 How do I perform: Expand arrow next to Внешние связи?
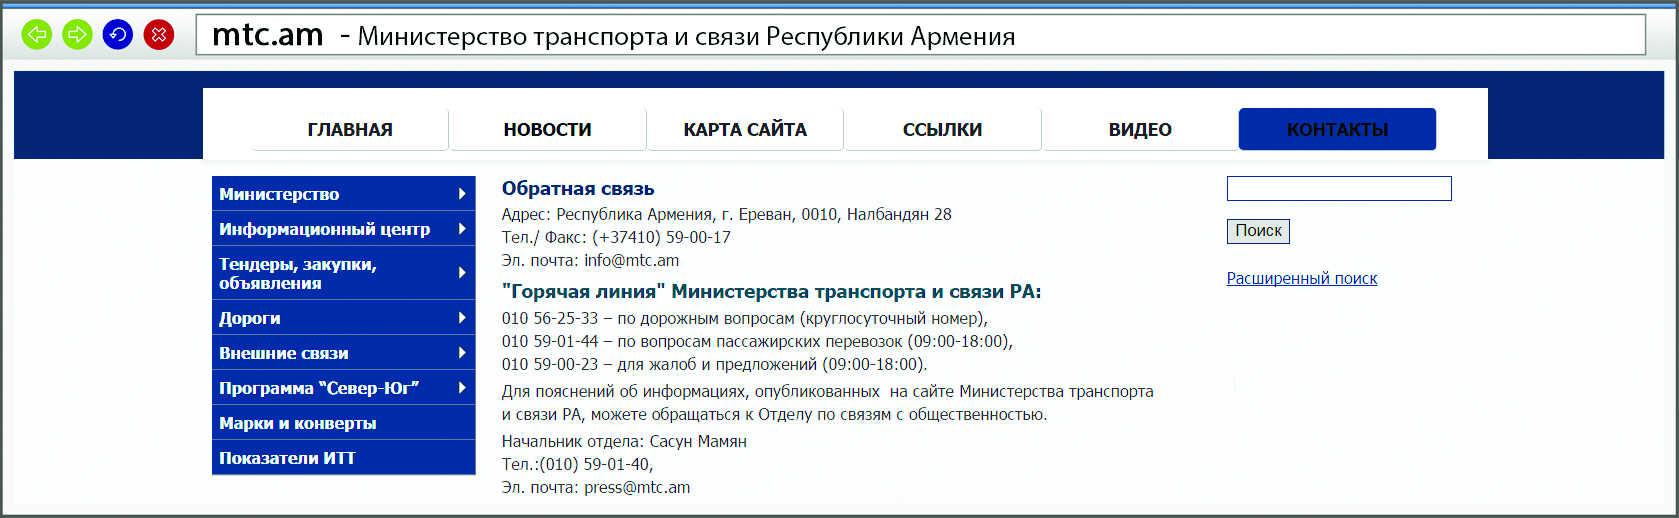tap(462, 353)
